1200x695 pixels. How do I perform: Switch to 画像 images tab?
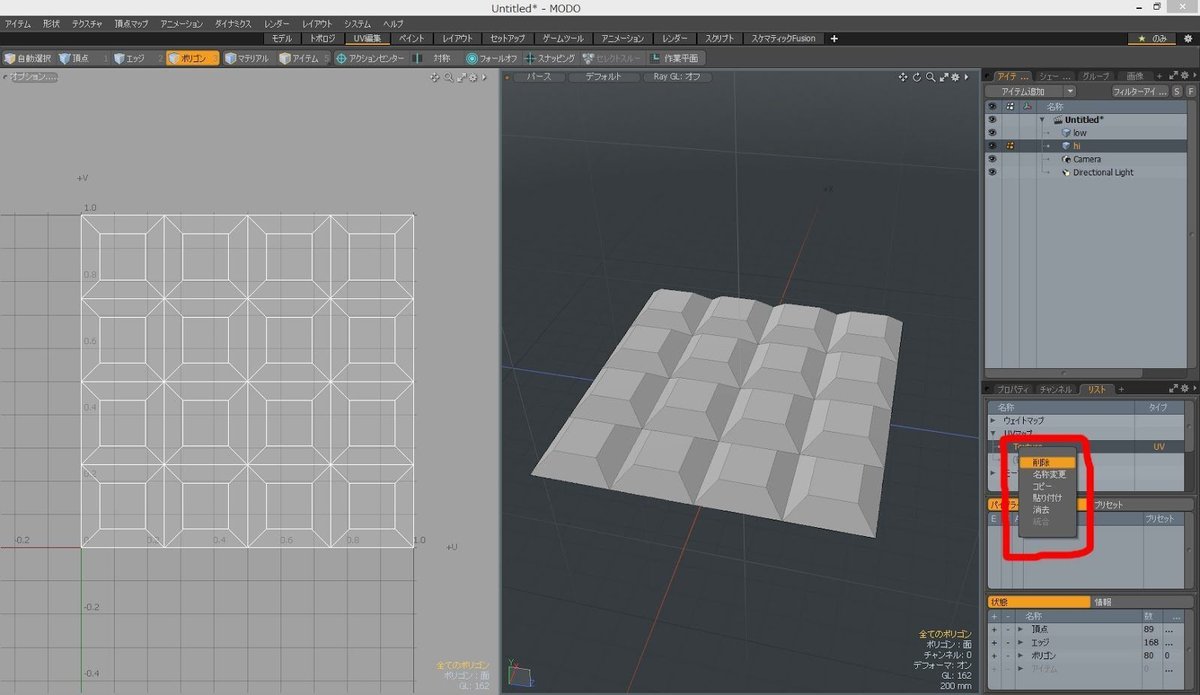coord(1134,76)
